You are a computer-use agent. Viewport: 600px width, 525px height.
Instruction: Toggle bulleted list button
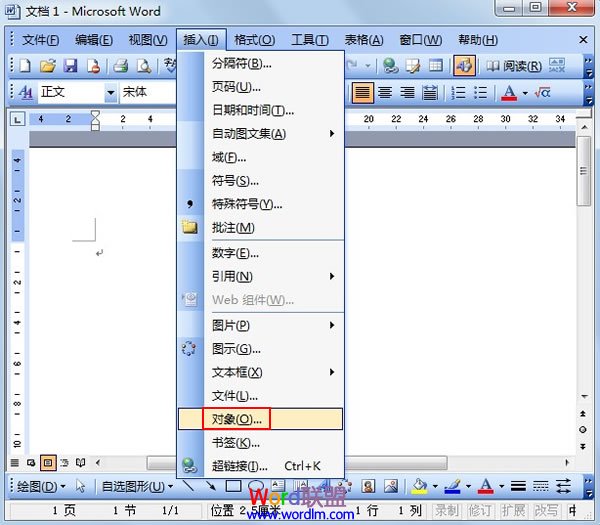pyautogui.click(x=480, y=92)
